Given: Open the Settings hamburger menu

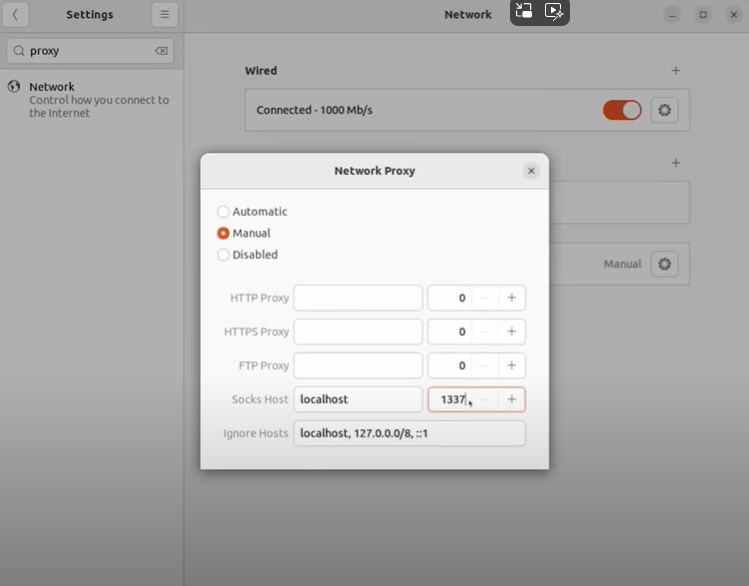Looking at the screenshot, I should tap(165, 14).
